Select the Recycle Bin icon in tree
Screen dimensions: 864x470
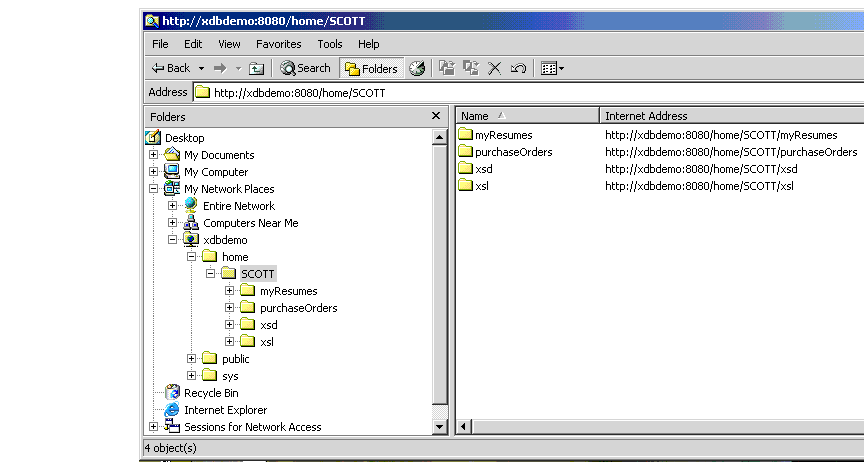tap(173, 393)
